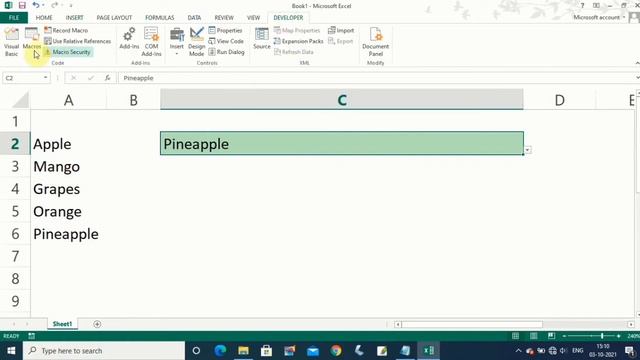Switch to the HOME tab
Screen dimensions: 640x360
click(44, 18)
